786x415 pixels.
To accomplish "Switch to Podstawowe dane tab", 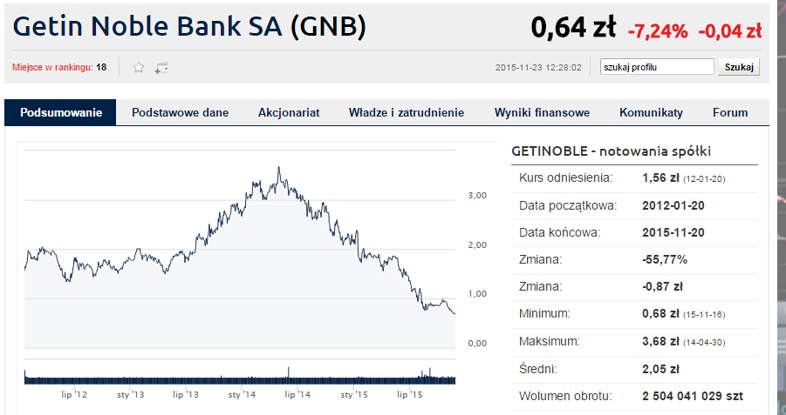I will 180,112.
